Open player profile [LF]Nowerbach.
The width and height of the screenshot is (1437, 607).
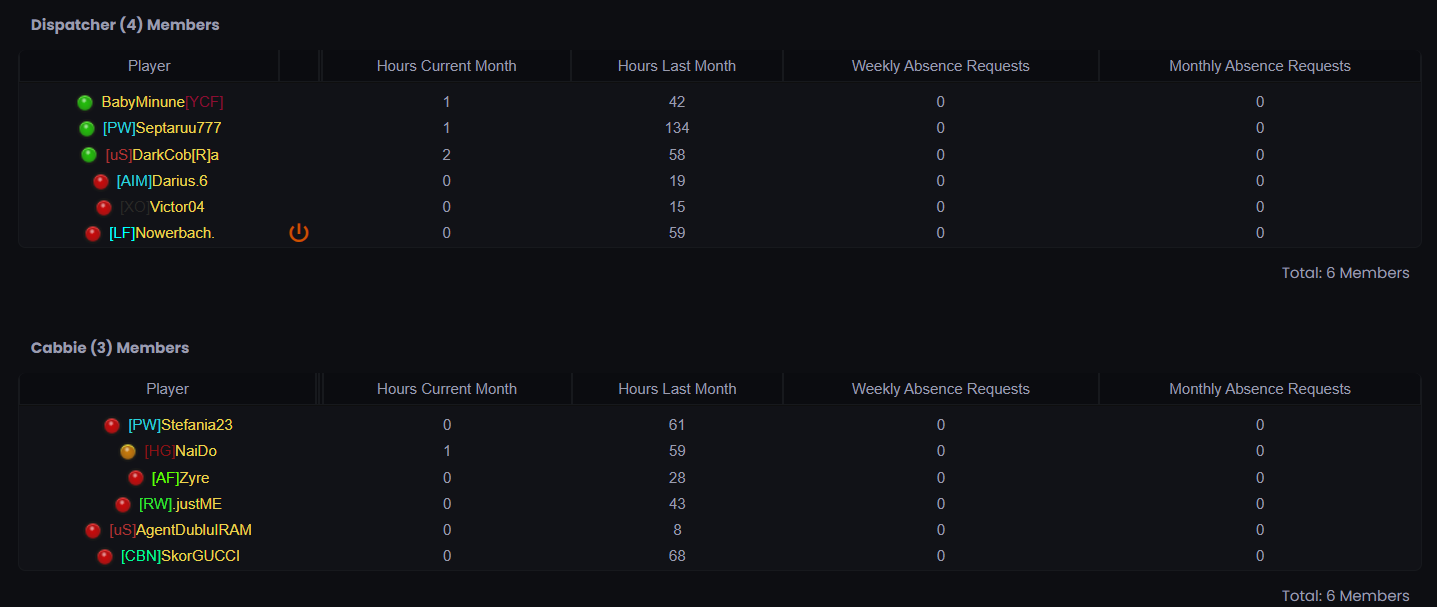pos(162,233)
